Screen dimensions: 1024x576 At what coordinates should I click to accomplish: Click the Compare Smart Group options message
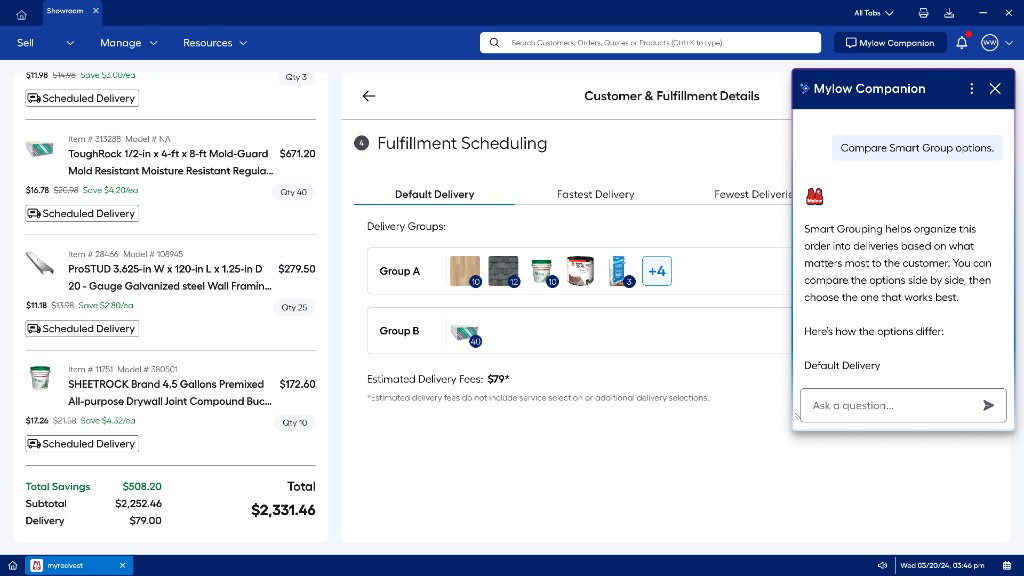pos(916,148)
